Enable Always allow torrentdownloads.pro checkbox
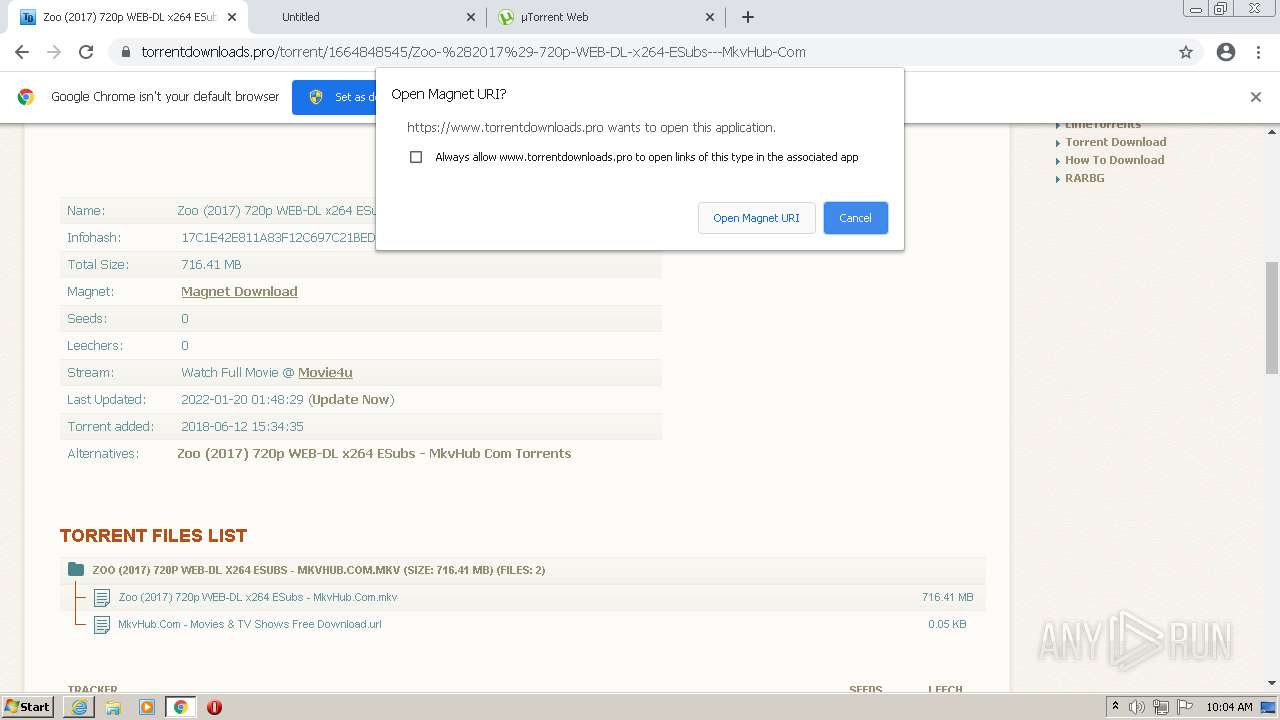The height and width of the screenshot is (720, 1280). 416,157
